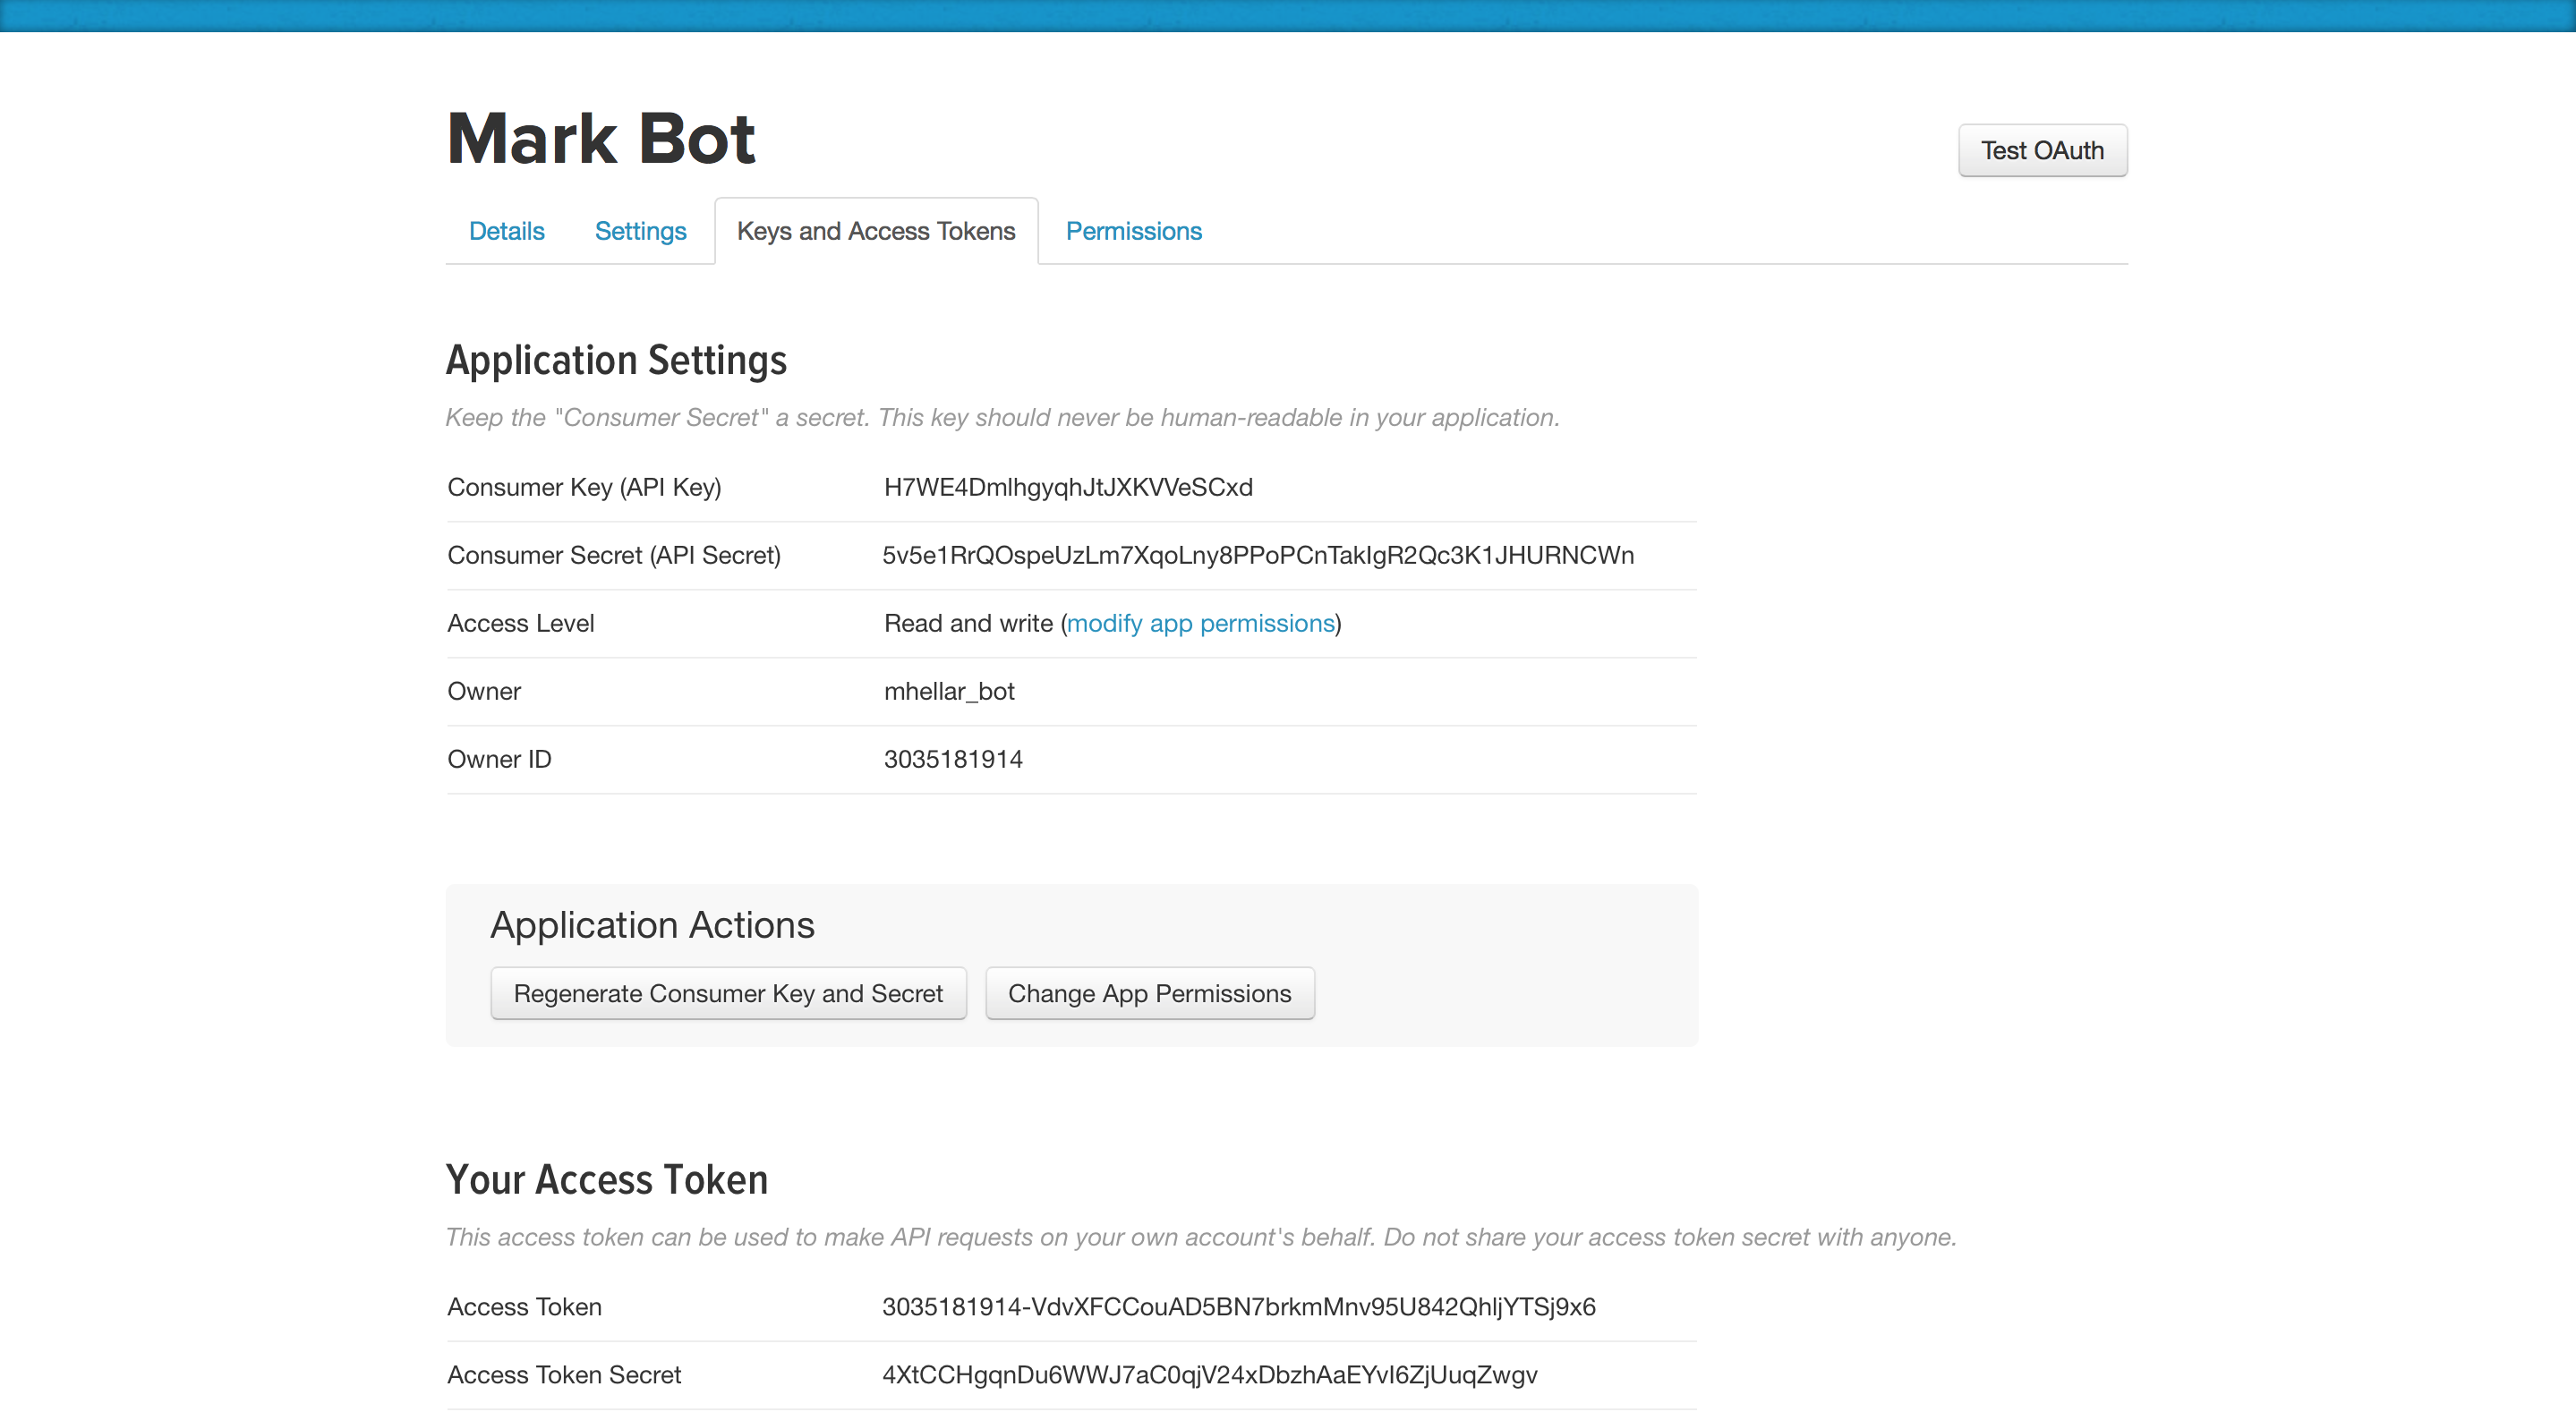Click the Test OAuth button
2576x1412 pixels.
coord(2042,150)
